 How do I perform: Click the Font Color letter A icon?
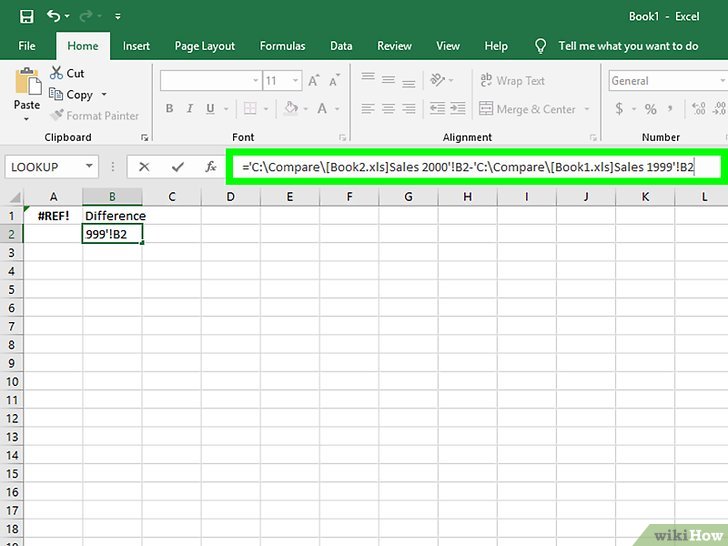(x=322, y=109)
